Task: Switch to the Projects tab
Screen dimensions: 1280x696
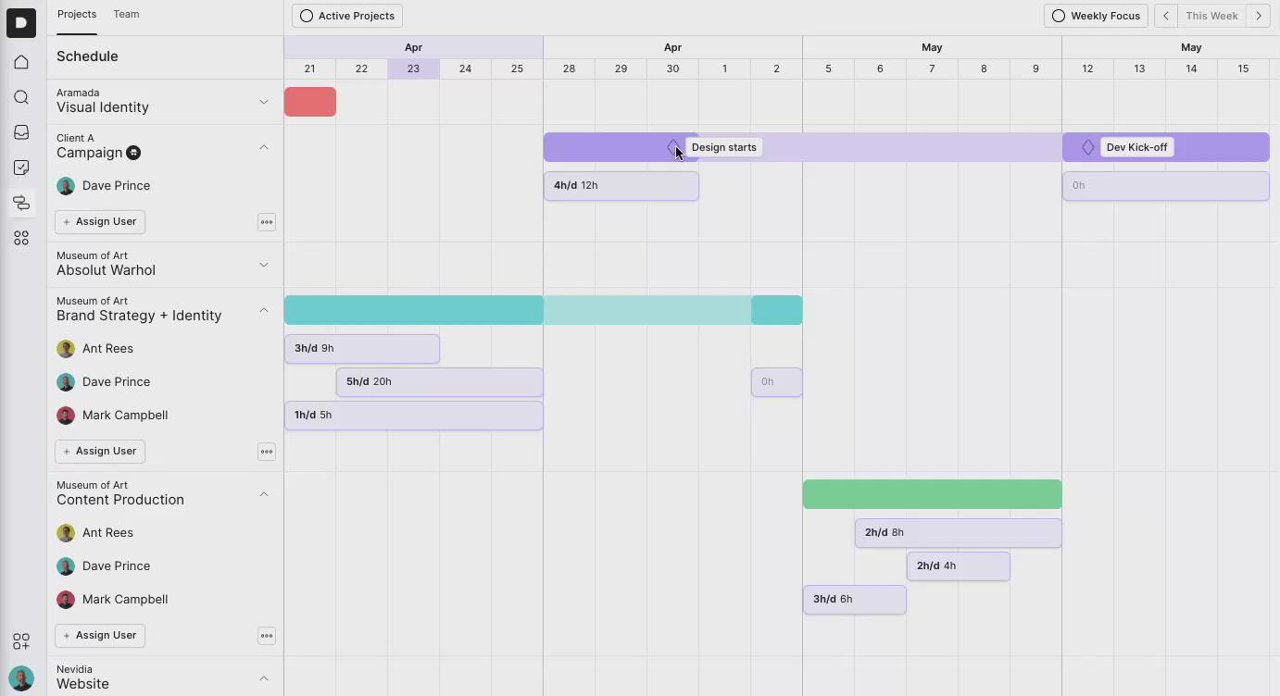Action: 77,14
